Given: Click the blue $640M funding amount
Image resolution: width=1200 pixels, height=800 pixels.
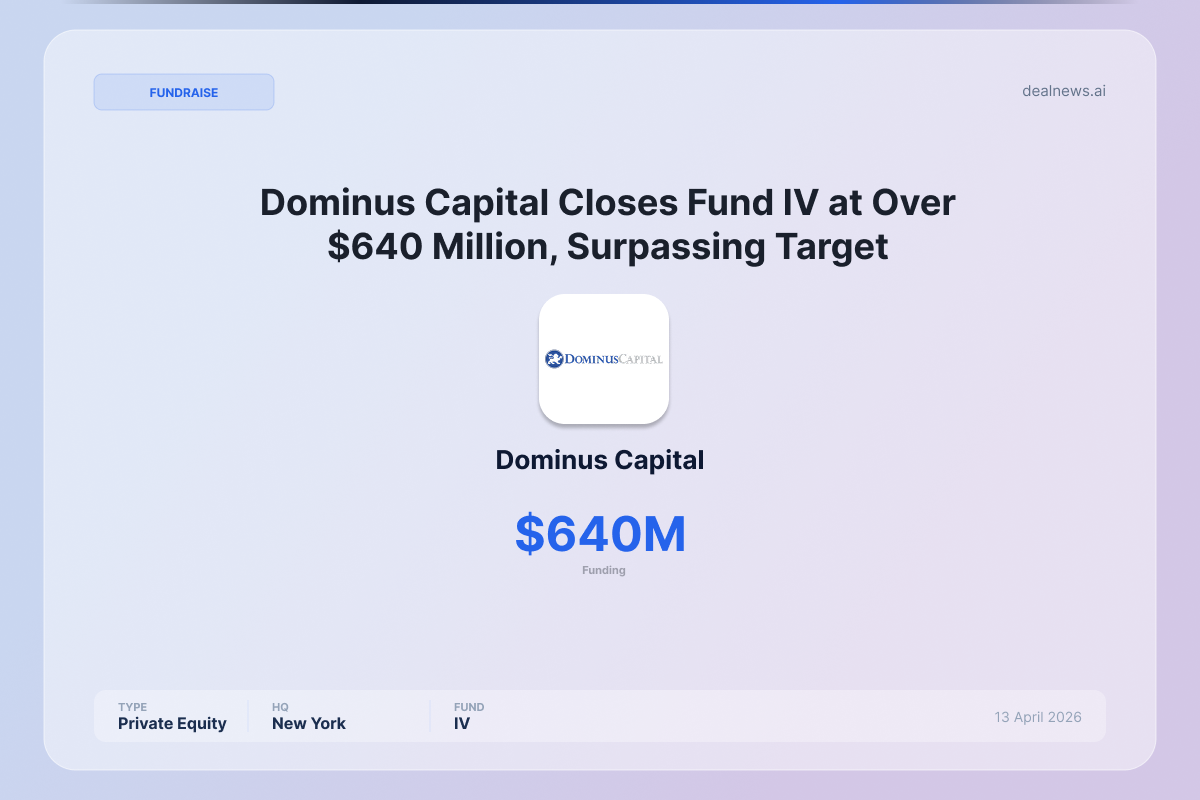Looking at the screenshot, I should 601,534.
